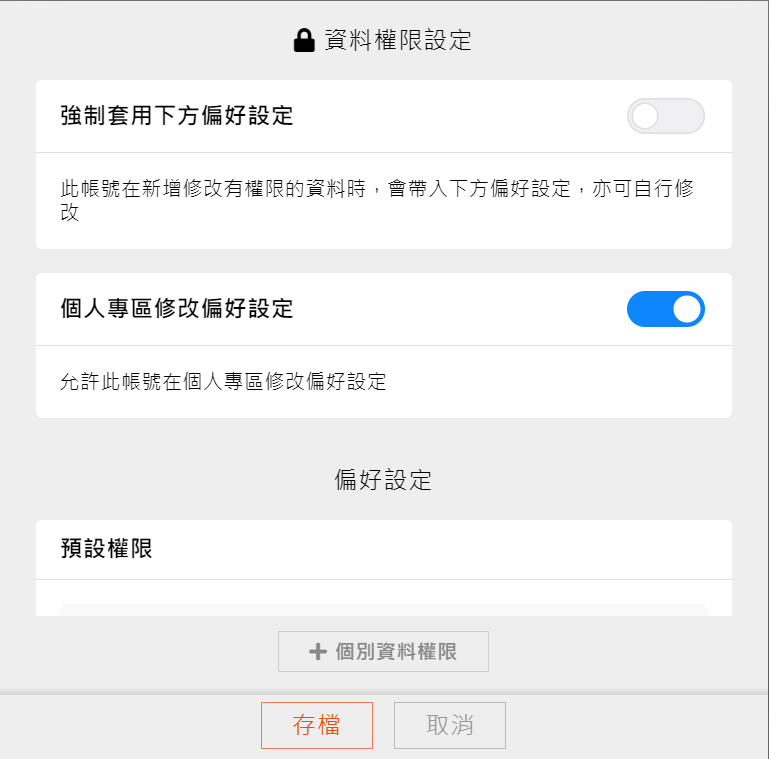Click the white knob of the gray toggle
The height and width of the screenshot is (759, 769).
(646, 116)
